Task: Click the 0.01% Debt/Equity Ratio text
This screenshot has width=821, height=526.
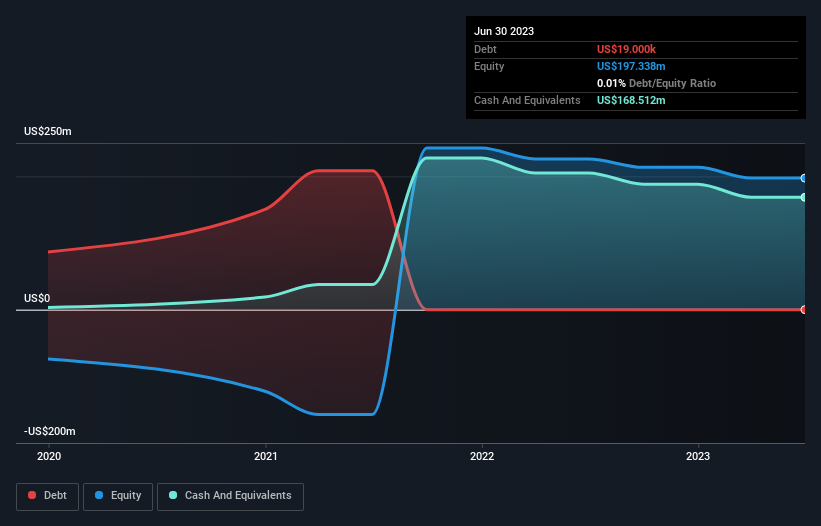Action: click(657, 83)
